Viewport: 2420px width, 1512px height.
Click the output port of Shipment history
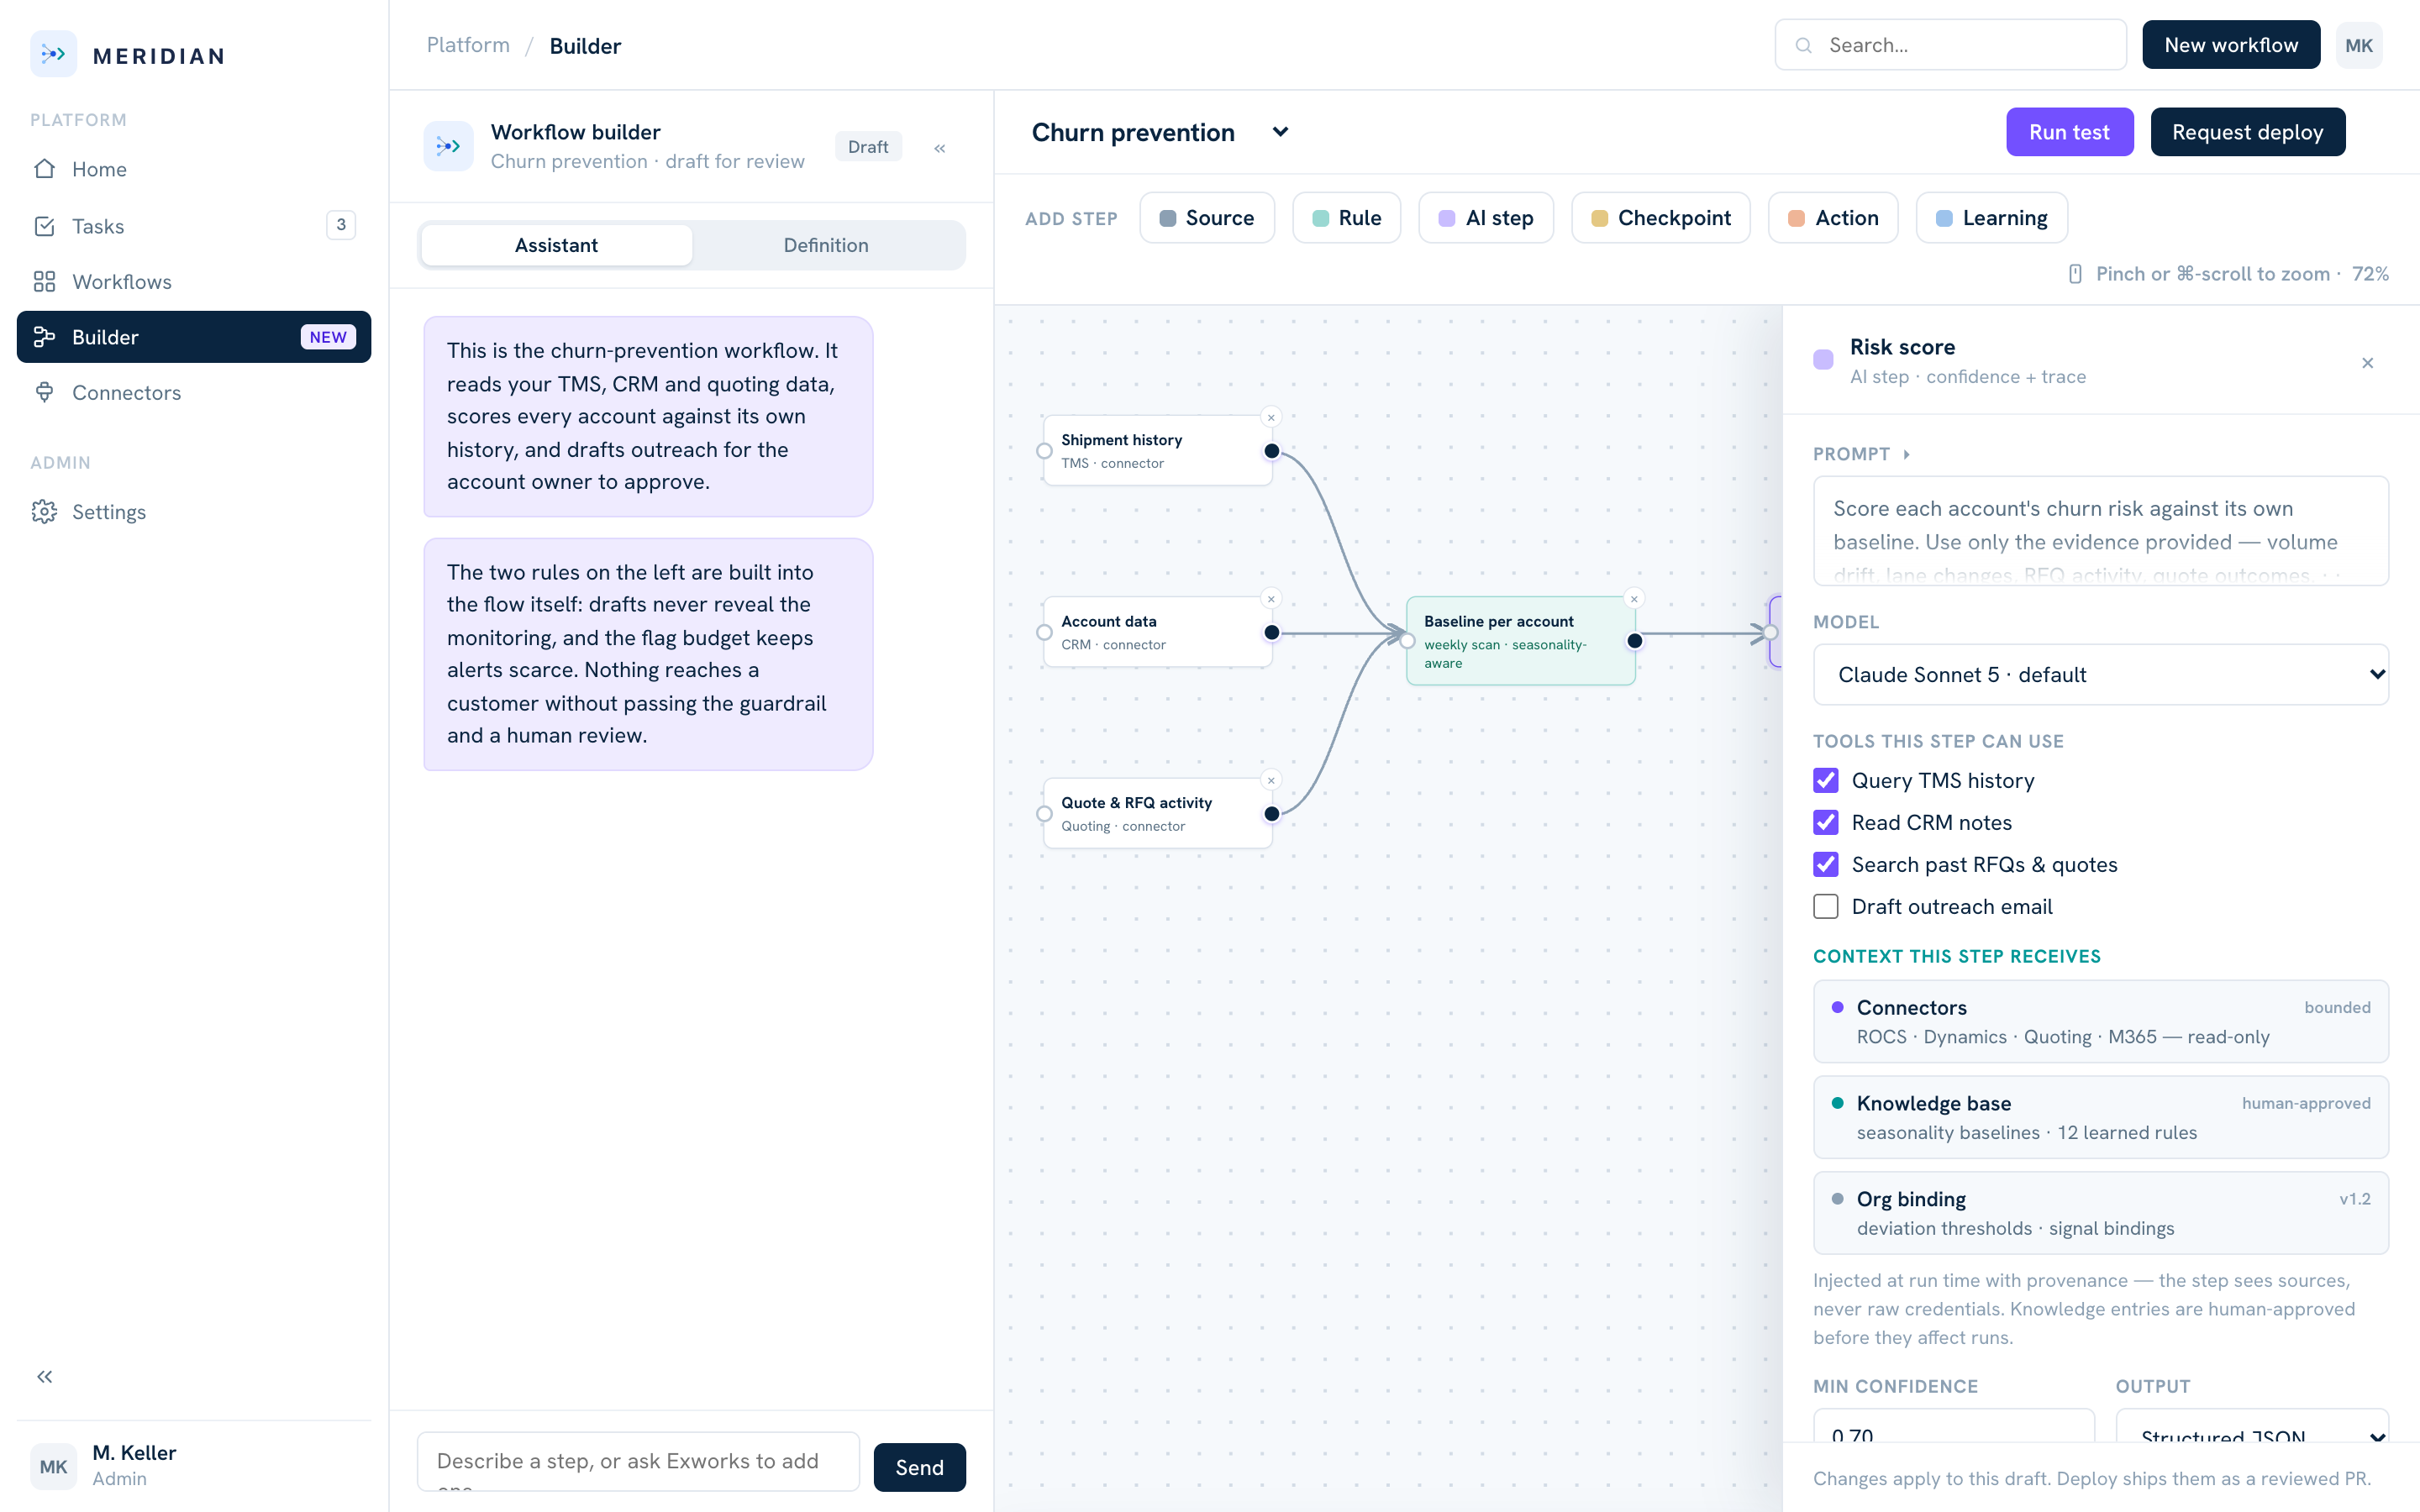(x=1272, y=451)
